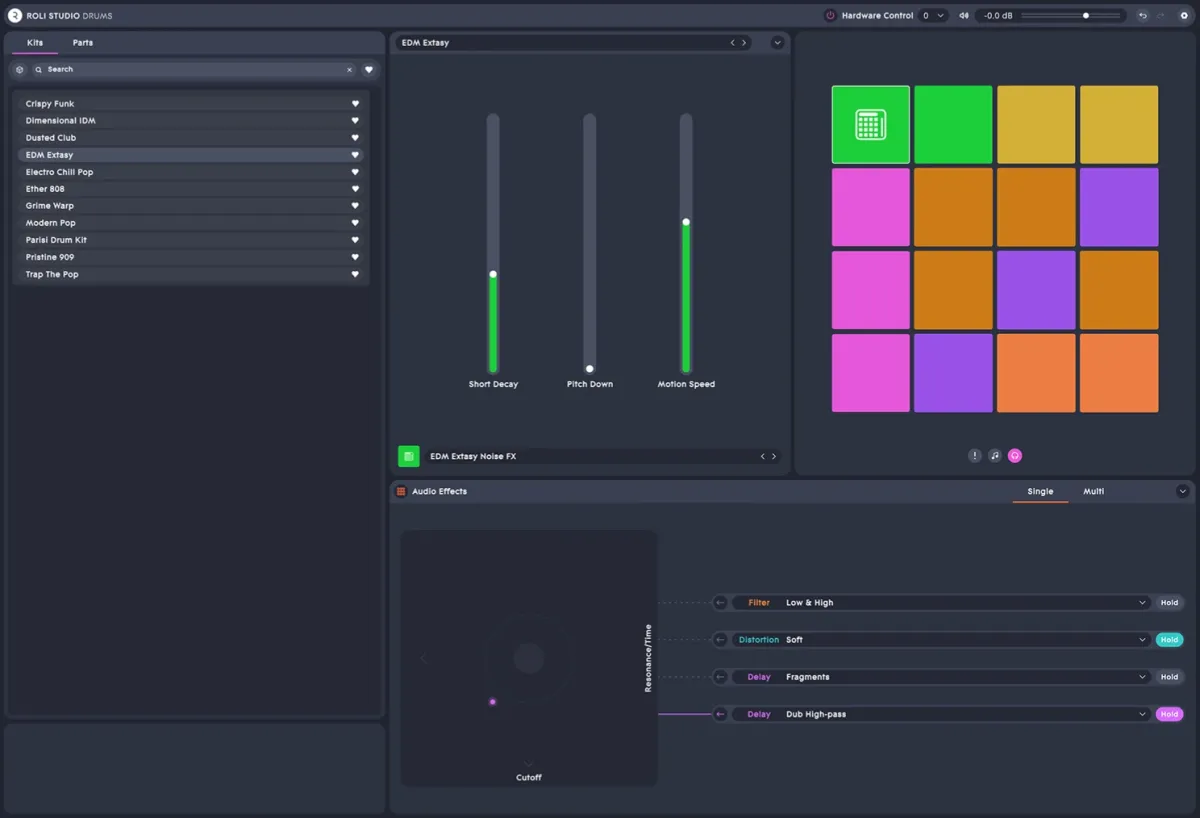This screenshot has height=818, width=1200.
Task: Open the Filter Low & High dropdown
Action: point(941,603)
